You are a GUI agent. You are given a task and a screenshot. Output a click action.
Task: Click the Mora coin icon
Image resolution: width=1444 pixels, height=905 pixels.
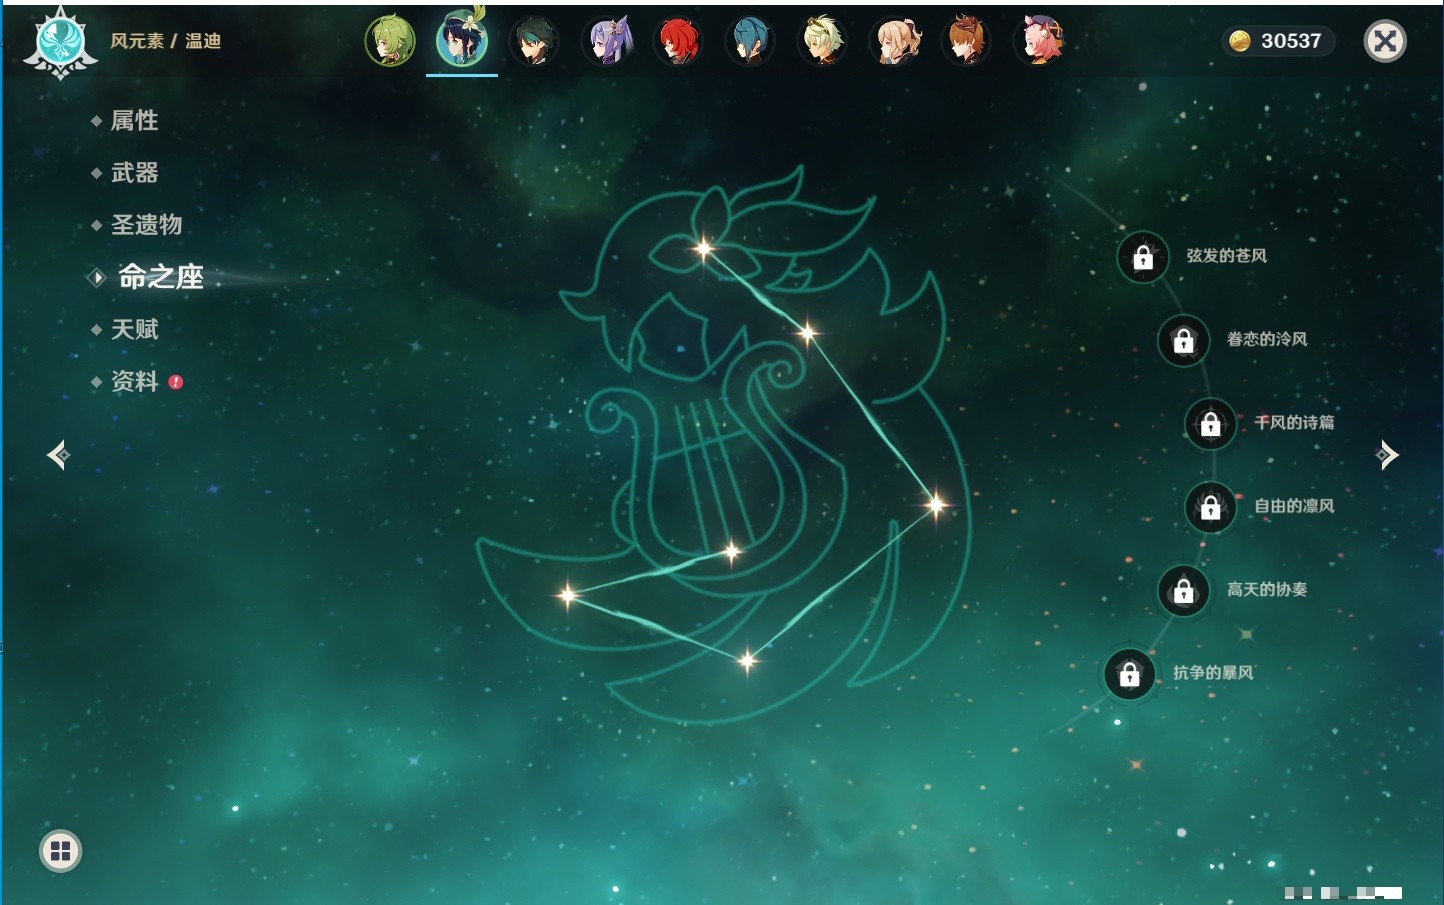1240,41
